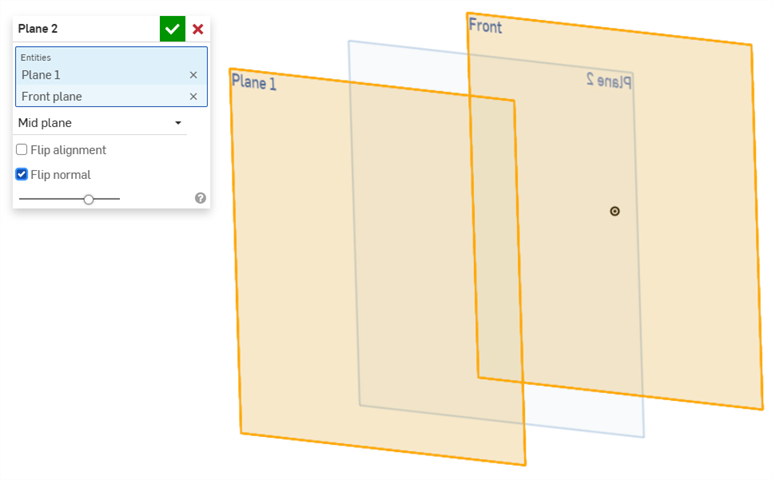Click the slider handle in the dialog

[89, 199]
